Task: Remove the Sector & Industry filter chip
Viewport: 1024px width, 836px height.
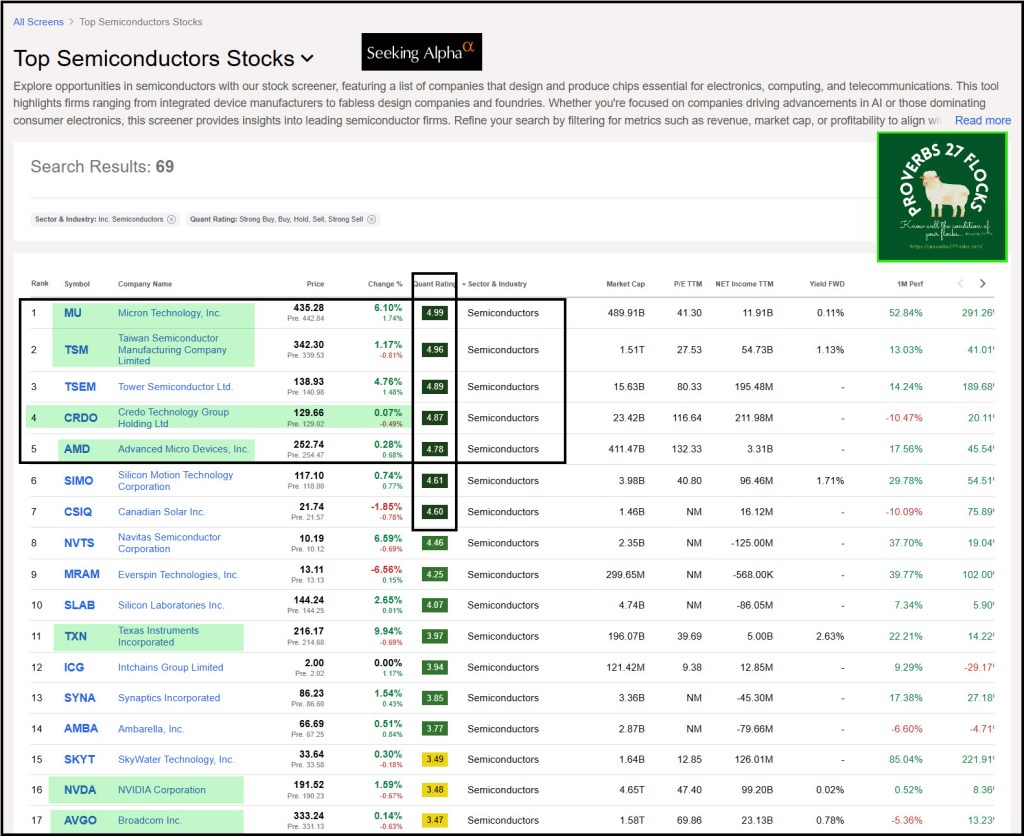Action: tap(171, 219)
